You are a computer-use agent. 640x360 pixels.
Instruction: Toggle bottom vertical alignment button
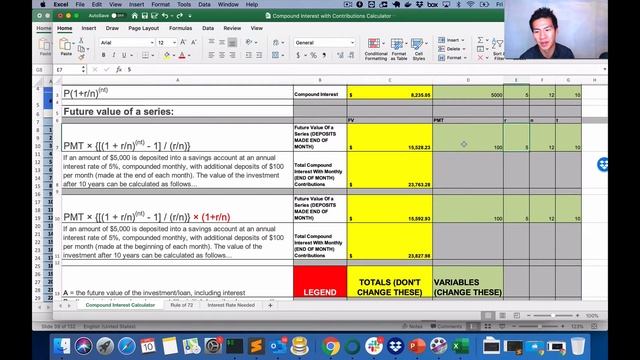(232, 42)
